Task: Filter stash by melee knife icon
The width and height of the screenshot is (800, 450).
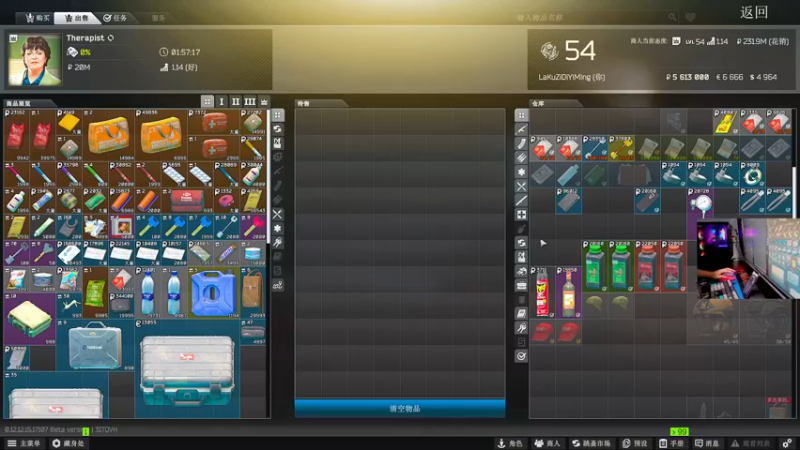Action: 521,200
